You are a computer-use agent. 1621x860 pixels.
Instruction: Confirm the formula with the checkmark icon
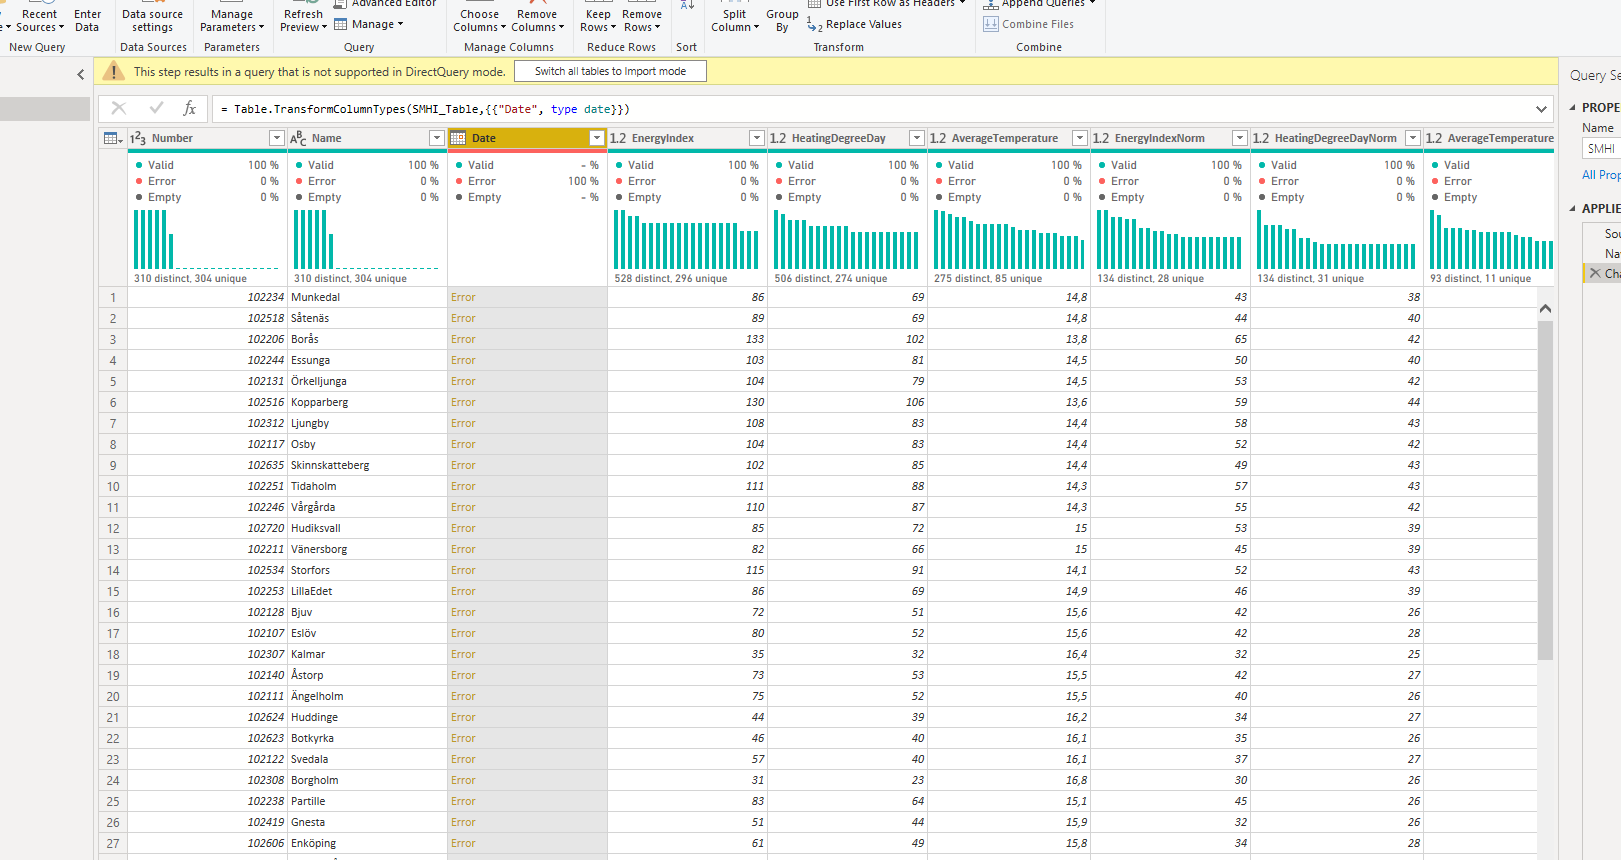point(156,108)
